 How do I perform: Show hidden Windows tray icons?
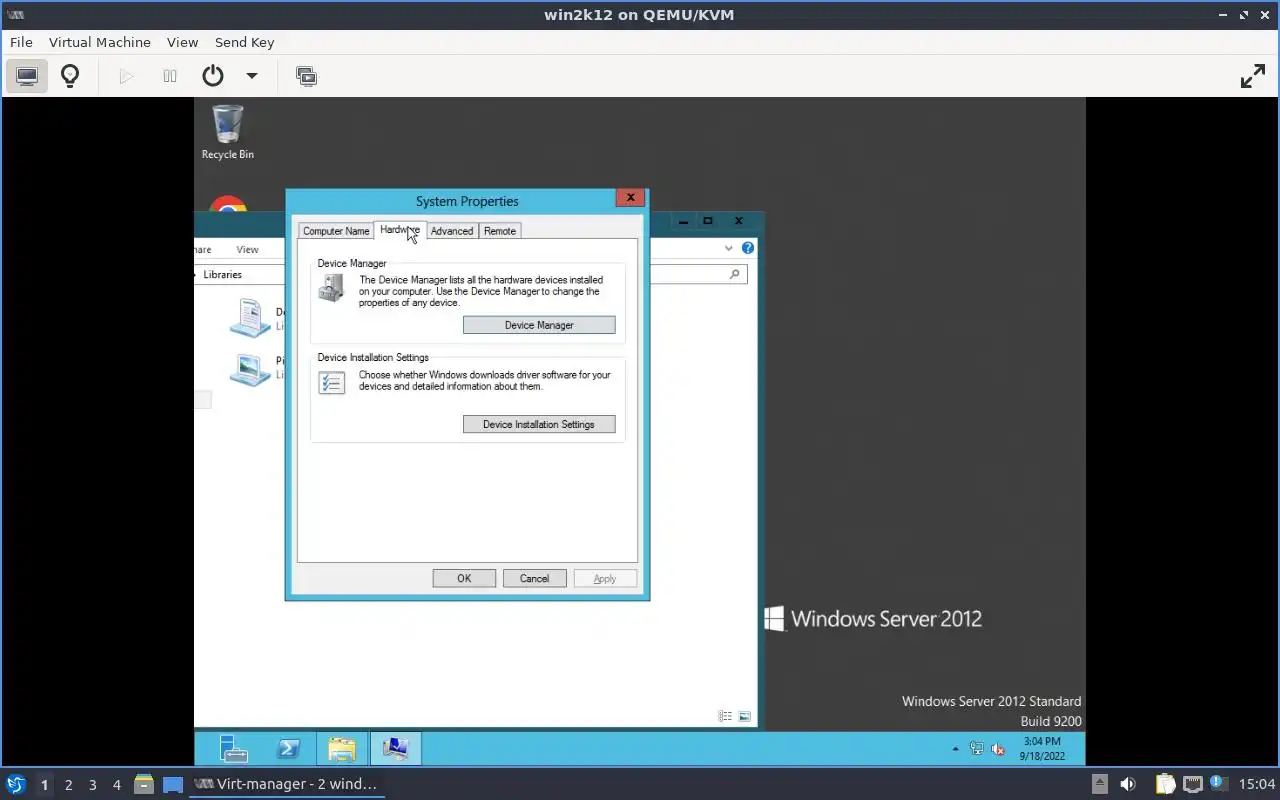pos(955,749)
